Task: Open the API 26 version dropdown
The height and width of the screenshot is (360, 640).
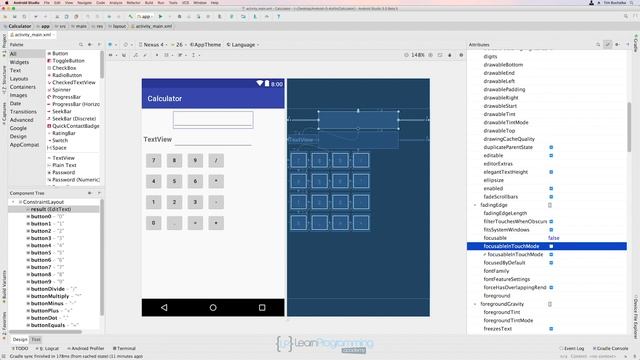Action: (178, 44)
